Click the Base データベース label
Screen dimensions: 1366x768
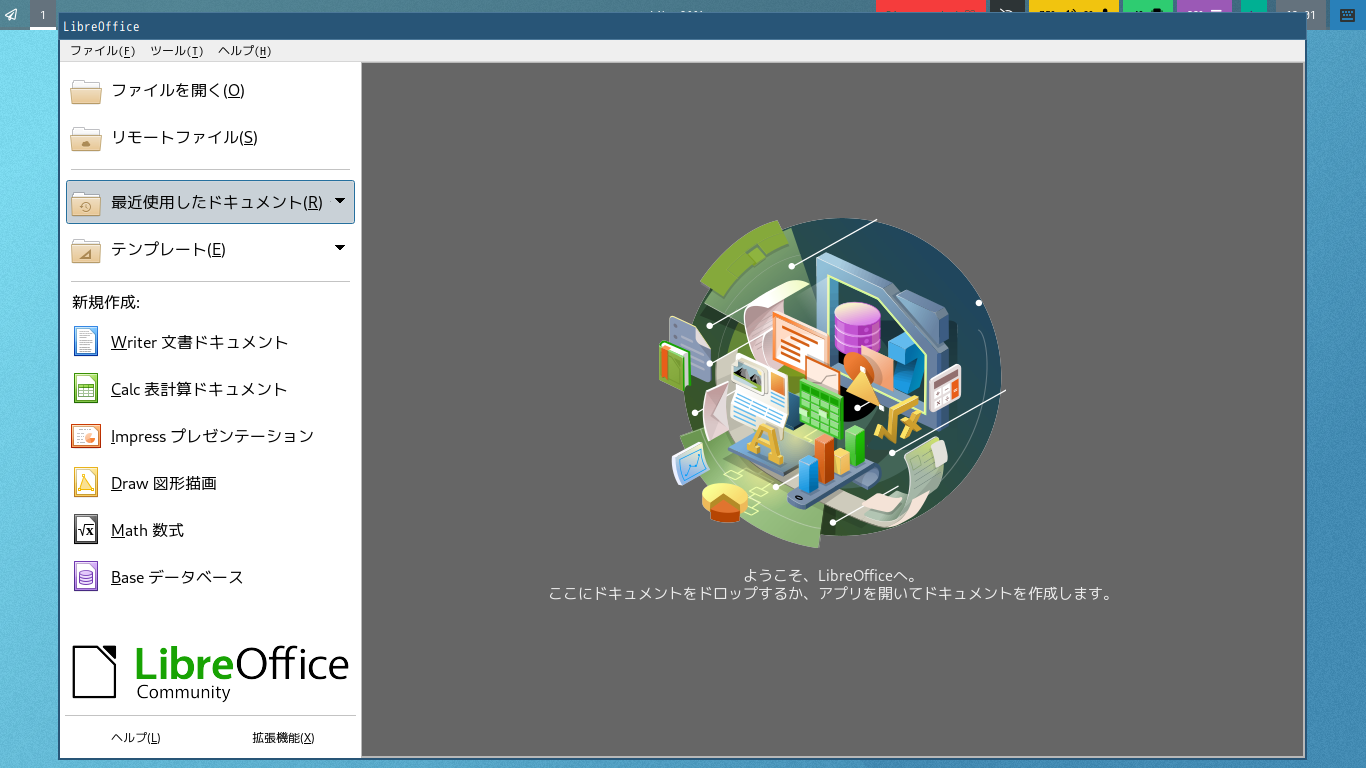coord(177,577)
